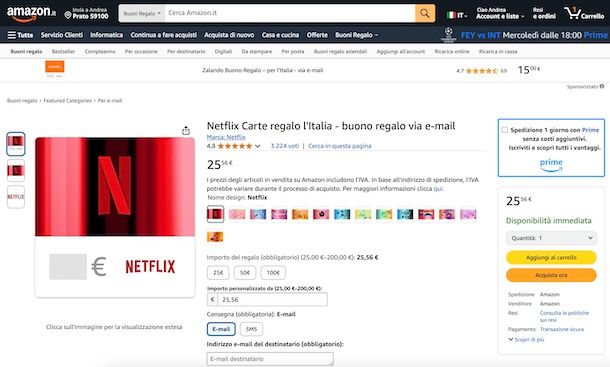Viewport: 610px width, 367px height.
Task: Expand Buoni Regalo nav dropdown
Action: [356, 35]
